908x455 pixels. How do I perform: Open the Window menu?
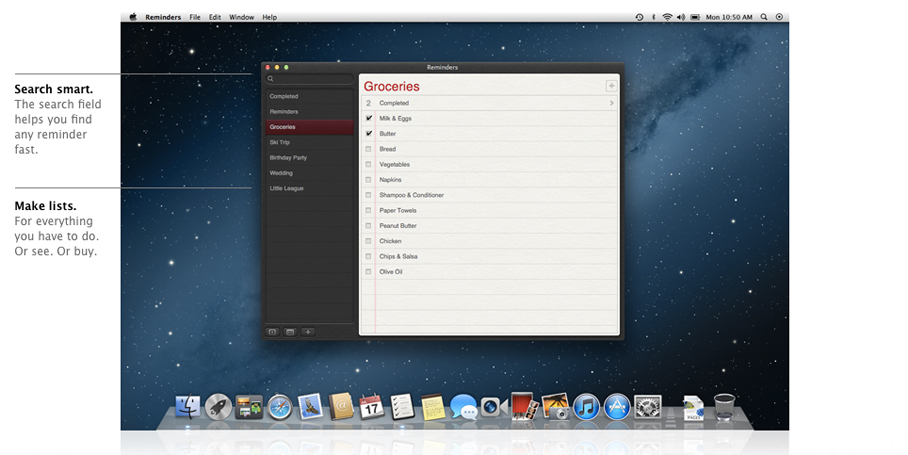click(x=241, y=17)
